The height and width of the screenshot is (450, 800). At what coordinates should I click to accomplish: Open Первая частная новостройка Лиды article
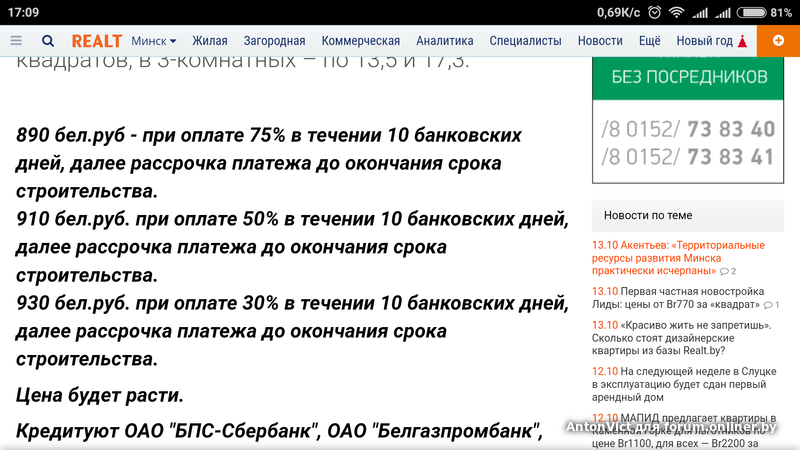pos(678,298)
